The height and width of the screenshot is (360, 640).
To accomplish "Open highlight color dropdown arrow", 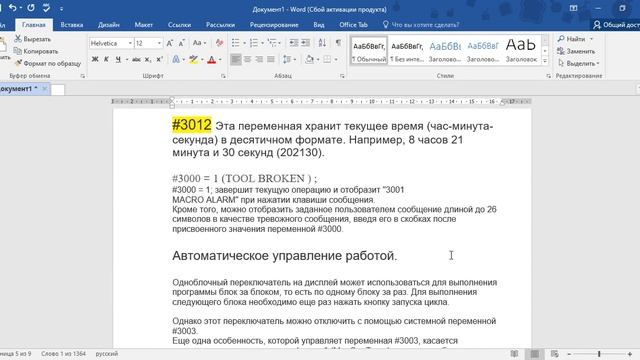I will (202, 60).
